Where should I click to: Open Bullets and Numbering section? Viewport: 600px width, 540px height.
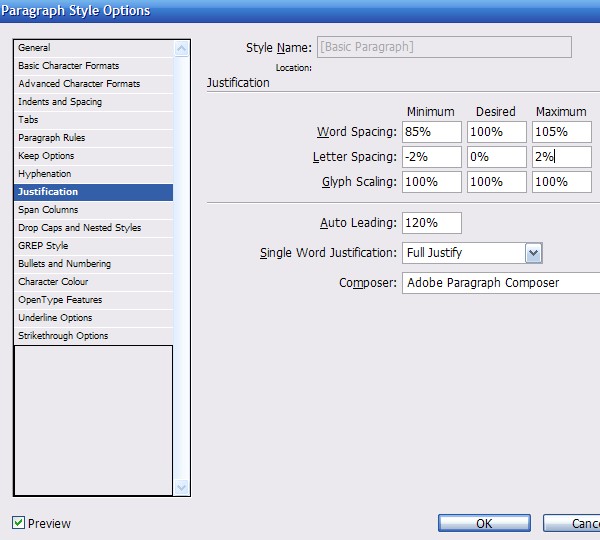(x=64, y=264)
